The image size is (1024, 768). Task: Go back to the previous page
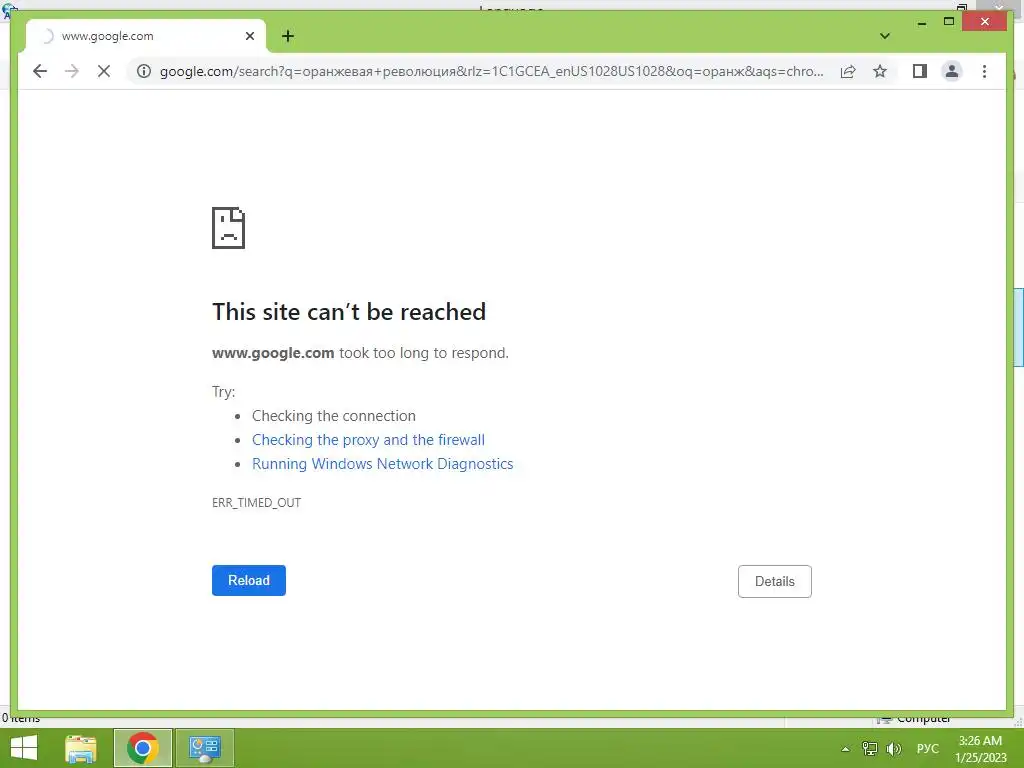pyautogui.click(x=40, y=71)
